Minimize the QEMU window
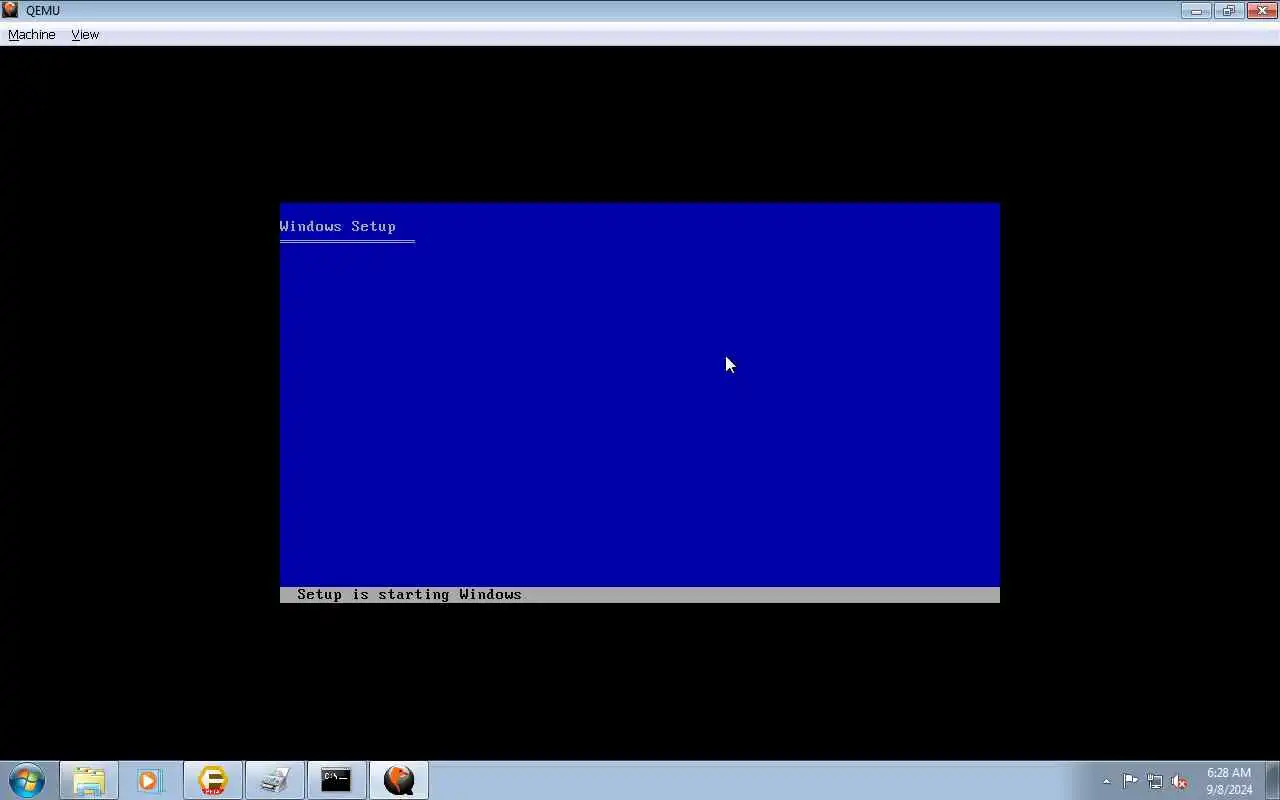The height and width of the screenshot is (800, 1280). [1196, 11]
